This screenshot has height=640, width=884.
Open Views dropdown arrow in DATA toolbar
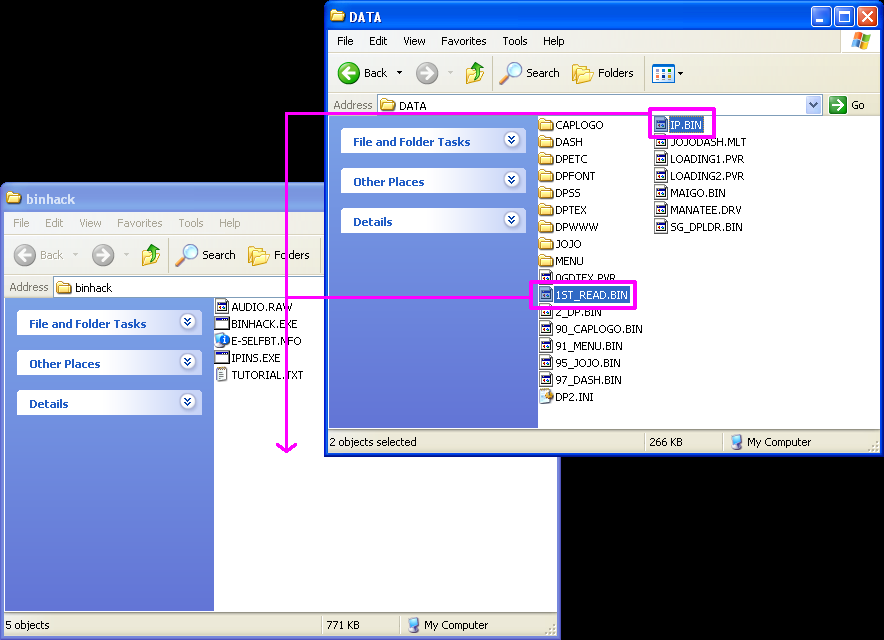click(680, 73)
